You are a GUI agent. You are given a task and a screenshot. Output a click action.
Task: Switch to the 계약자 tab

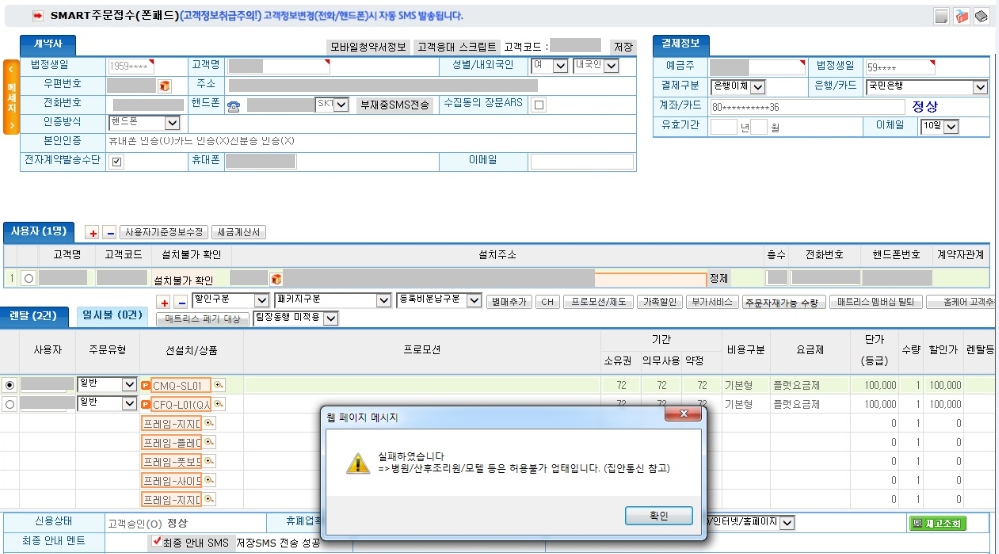pyautogui.click(x=48, y=44)
